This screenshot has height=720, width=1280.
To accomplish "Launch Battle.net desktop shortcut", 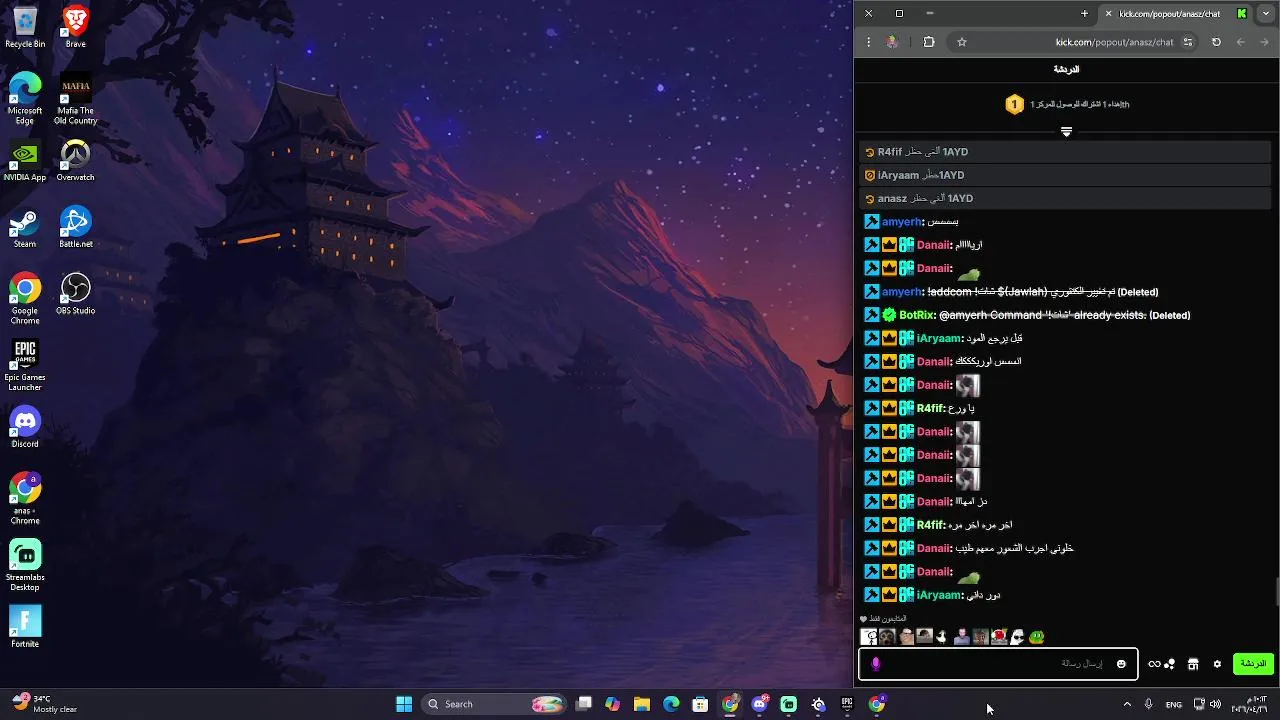I will [75, 228].
